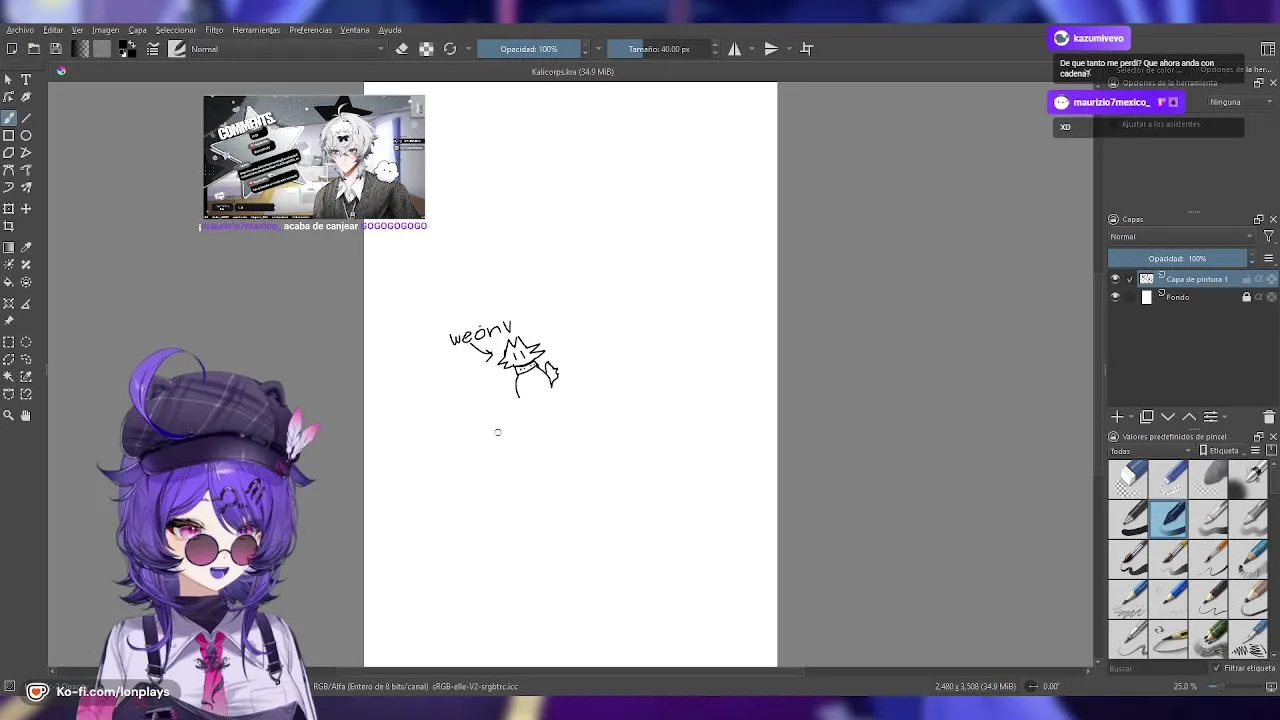1280x720 pixels.
Task: Open the wrap-around crop toolbar icon
Action: point(807,48)
